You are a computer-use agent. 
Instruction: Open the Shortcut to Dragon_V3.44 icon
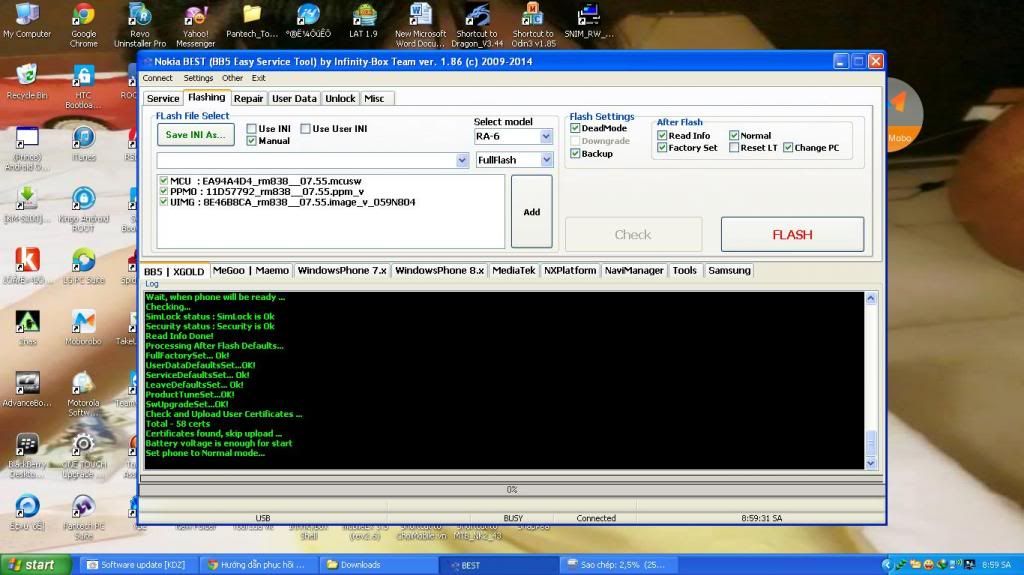(x=477, y=24)
